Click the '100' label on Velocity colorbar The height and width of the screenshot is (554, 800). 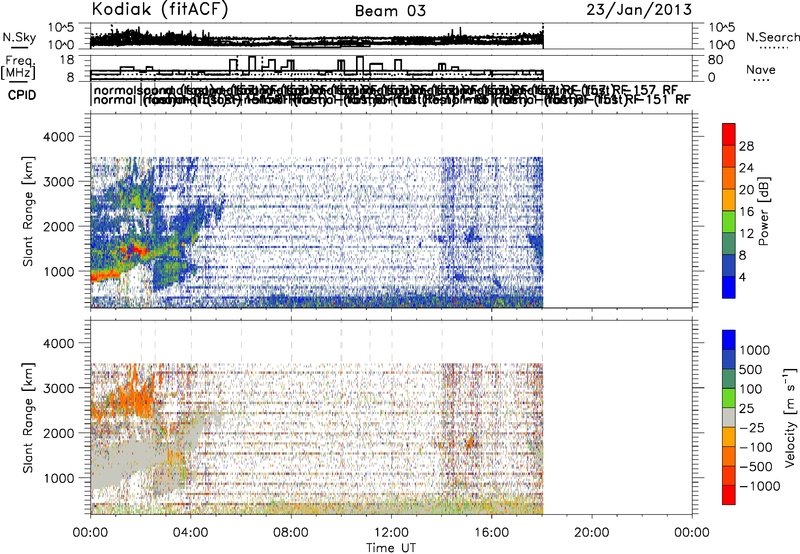pyautogui.click(x=751, y=389)
